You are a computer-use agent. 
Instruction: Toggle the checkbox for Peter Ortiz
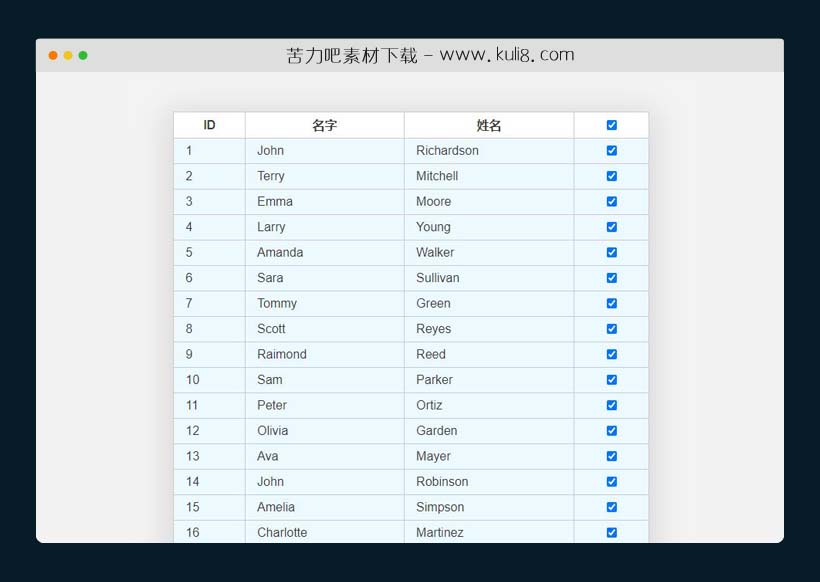point(610,405)
